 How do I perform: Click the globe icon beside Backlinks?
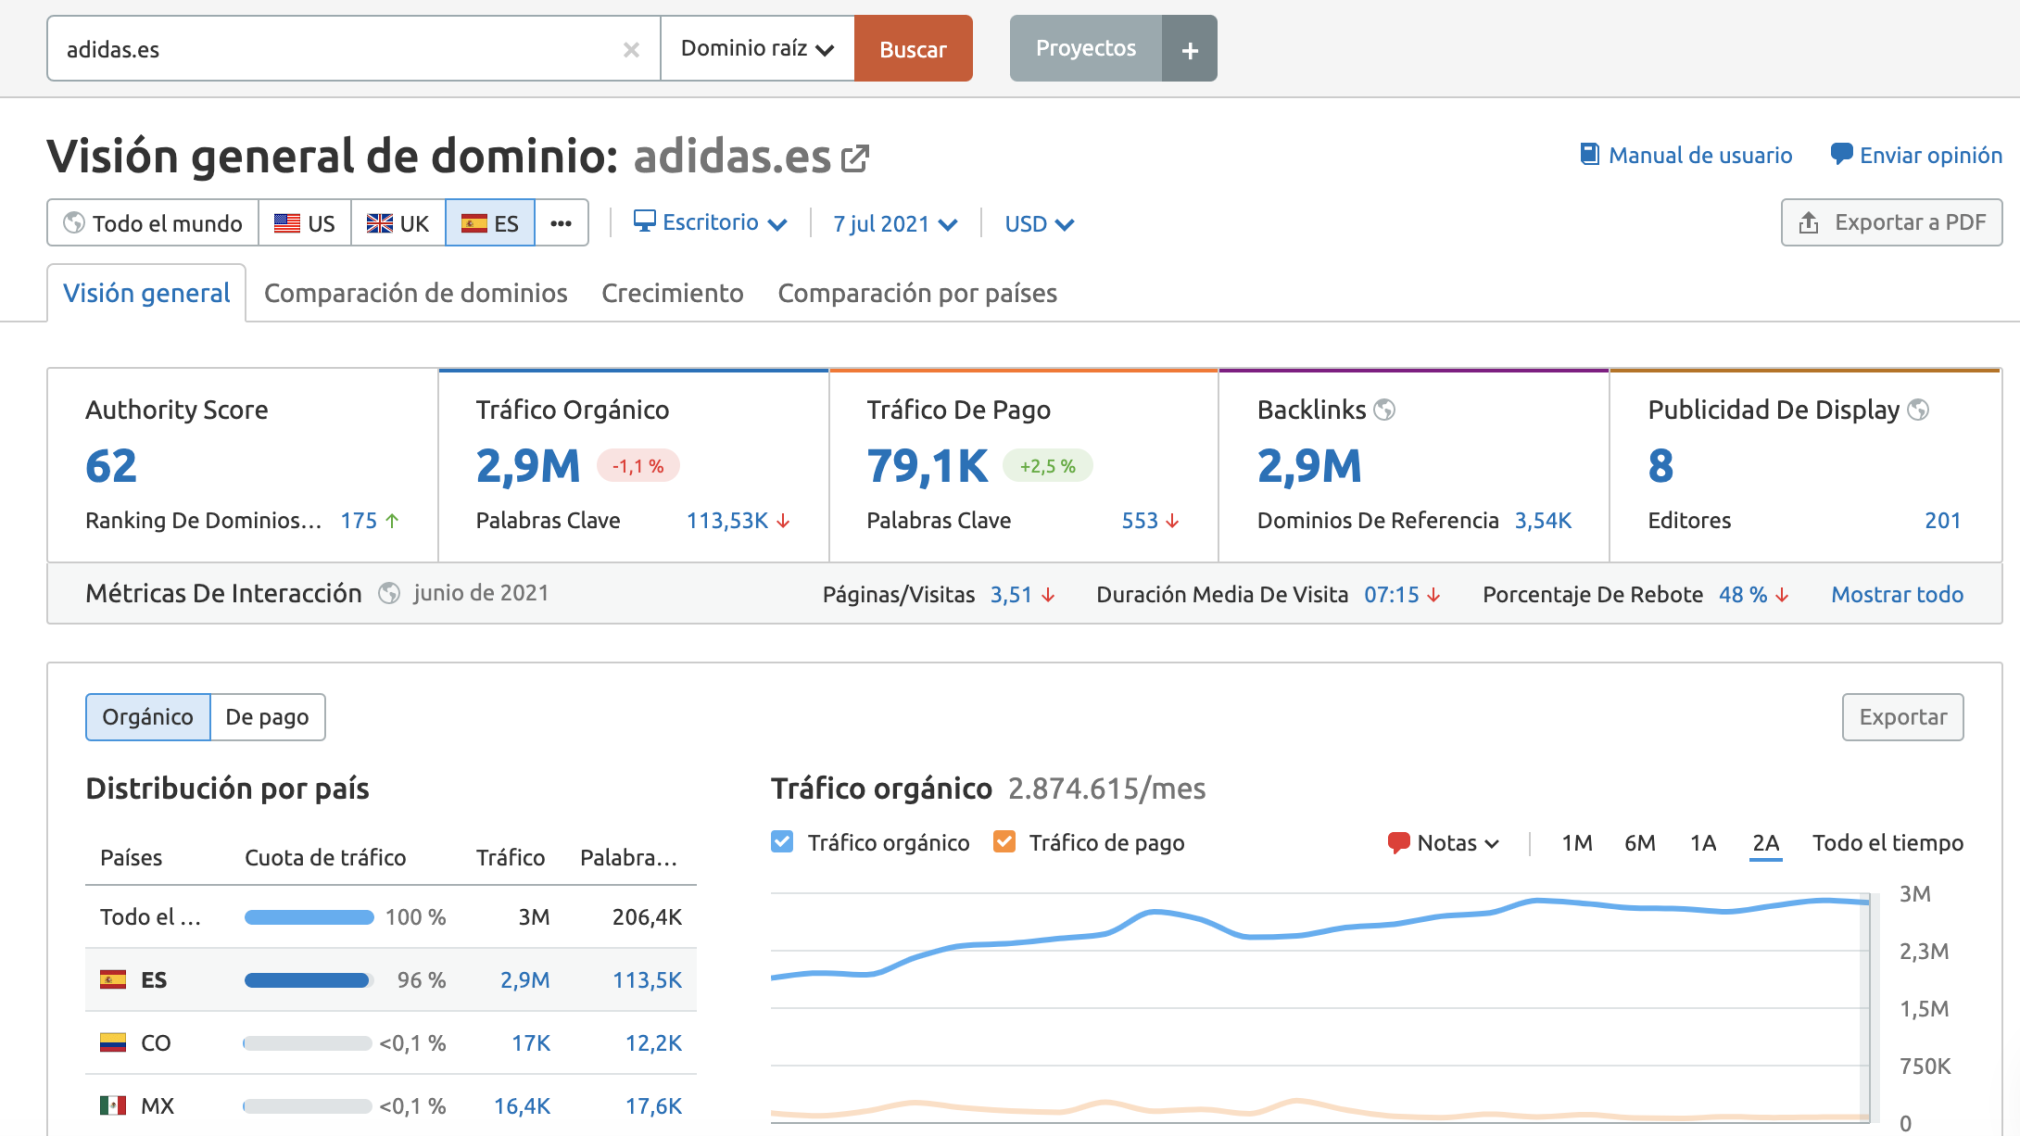tap(1385, 410)
